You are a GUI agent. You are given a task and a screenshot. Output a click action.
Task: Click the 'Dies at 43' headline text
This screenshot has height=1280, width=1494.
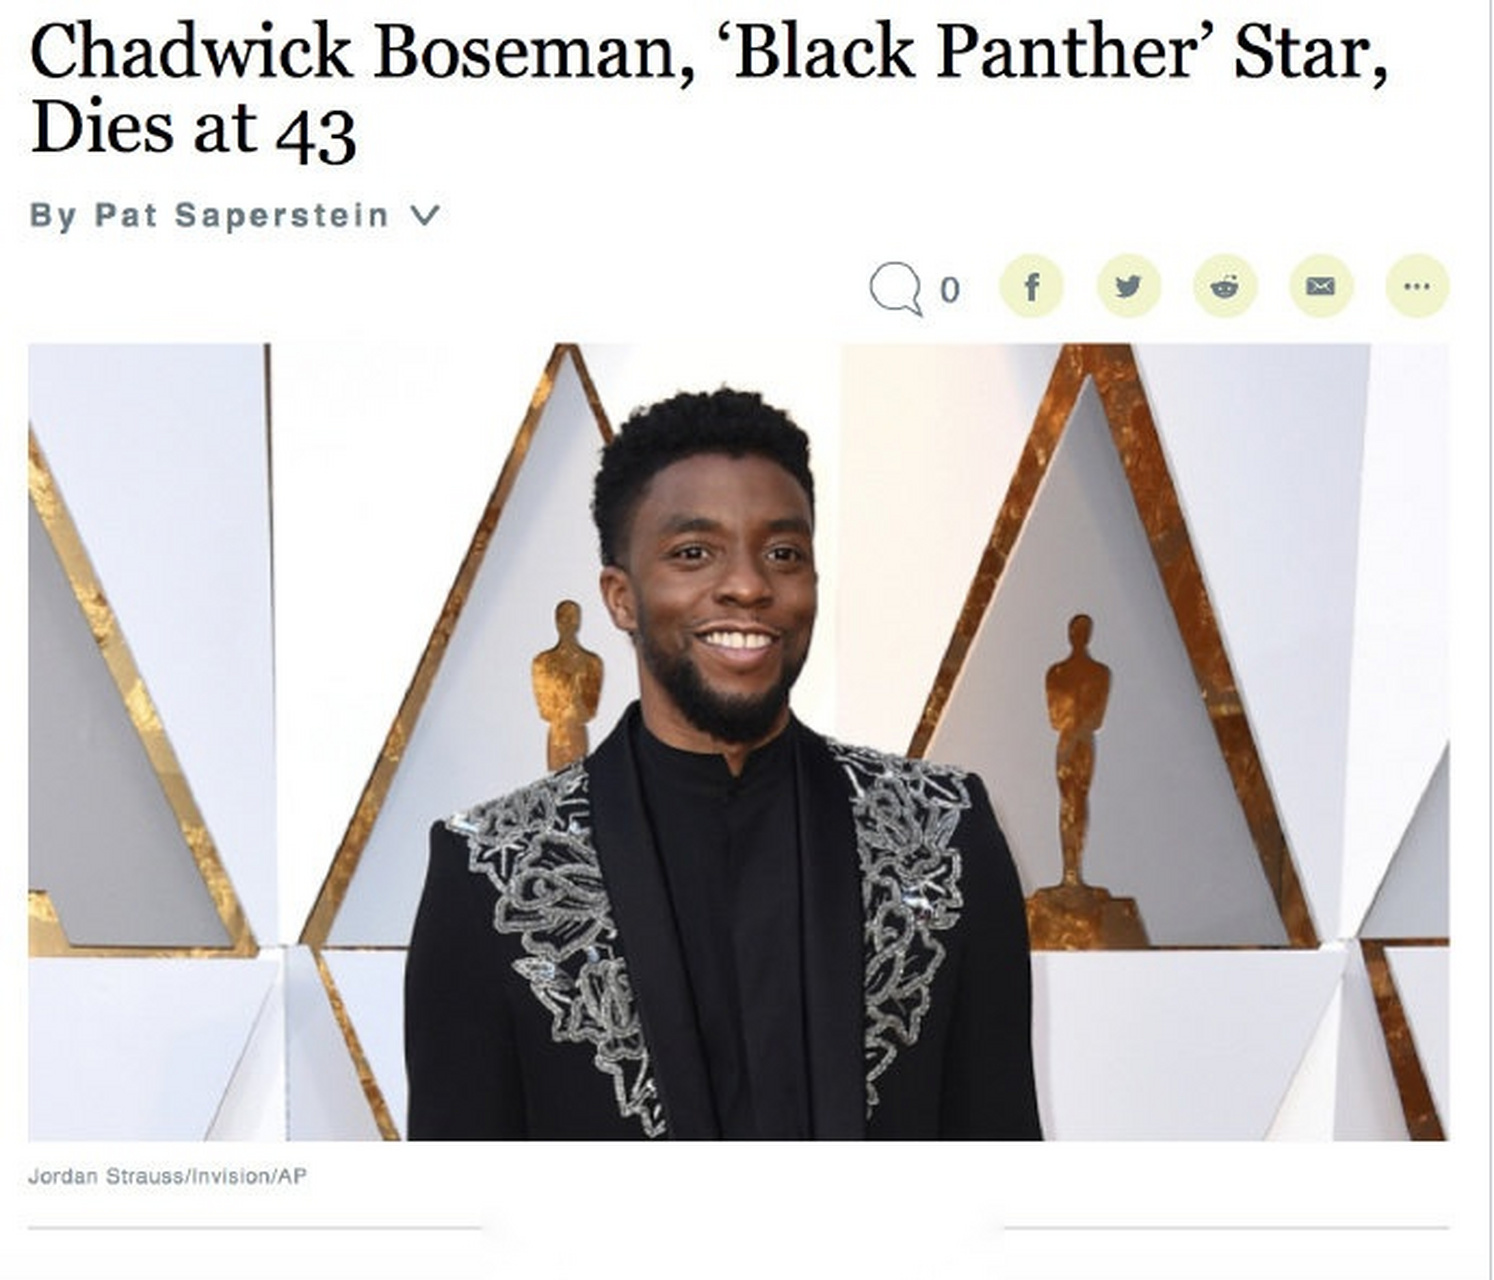point(193,129)
